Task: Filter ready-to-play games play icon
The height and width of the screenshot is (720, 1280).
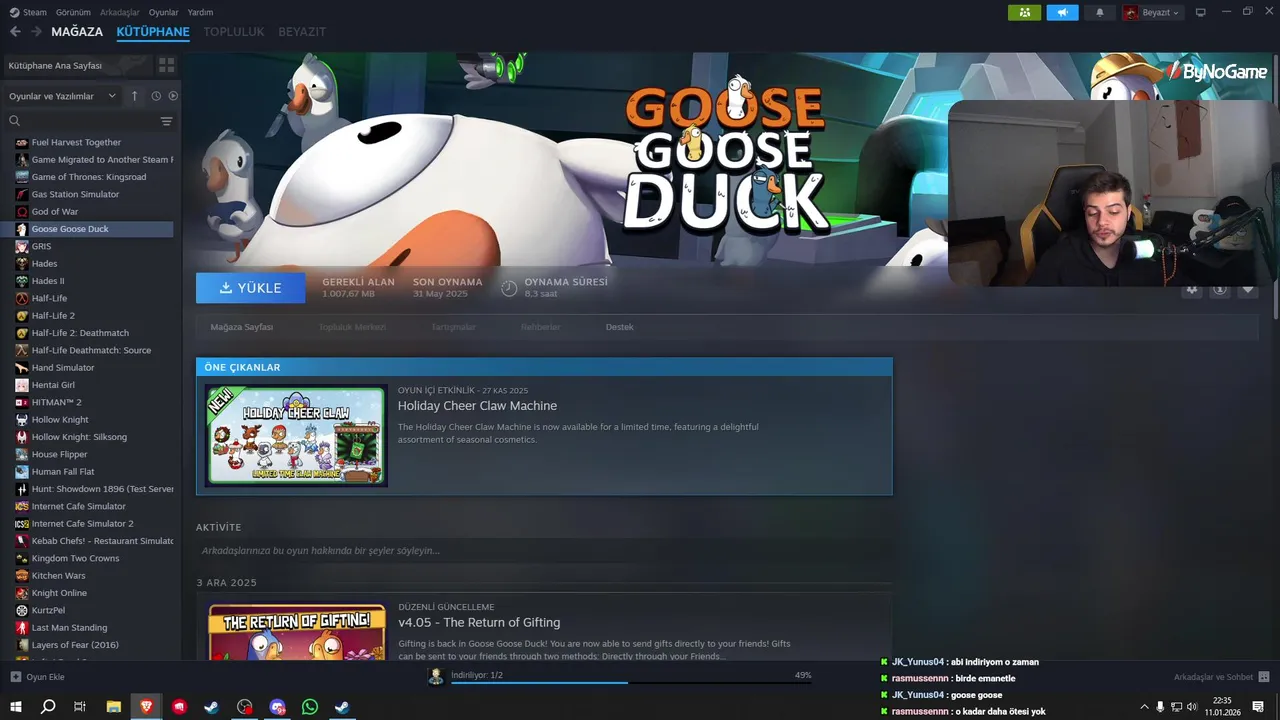Action: 173,96
